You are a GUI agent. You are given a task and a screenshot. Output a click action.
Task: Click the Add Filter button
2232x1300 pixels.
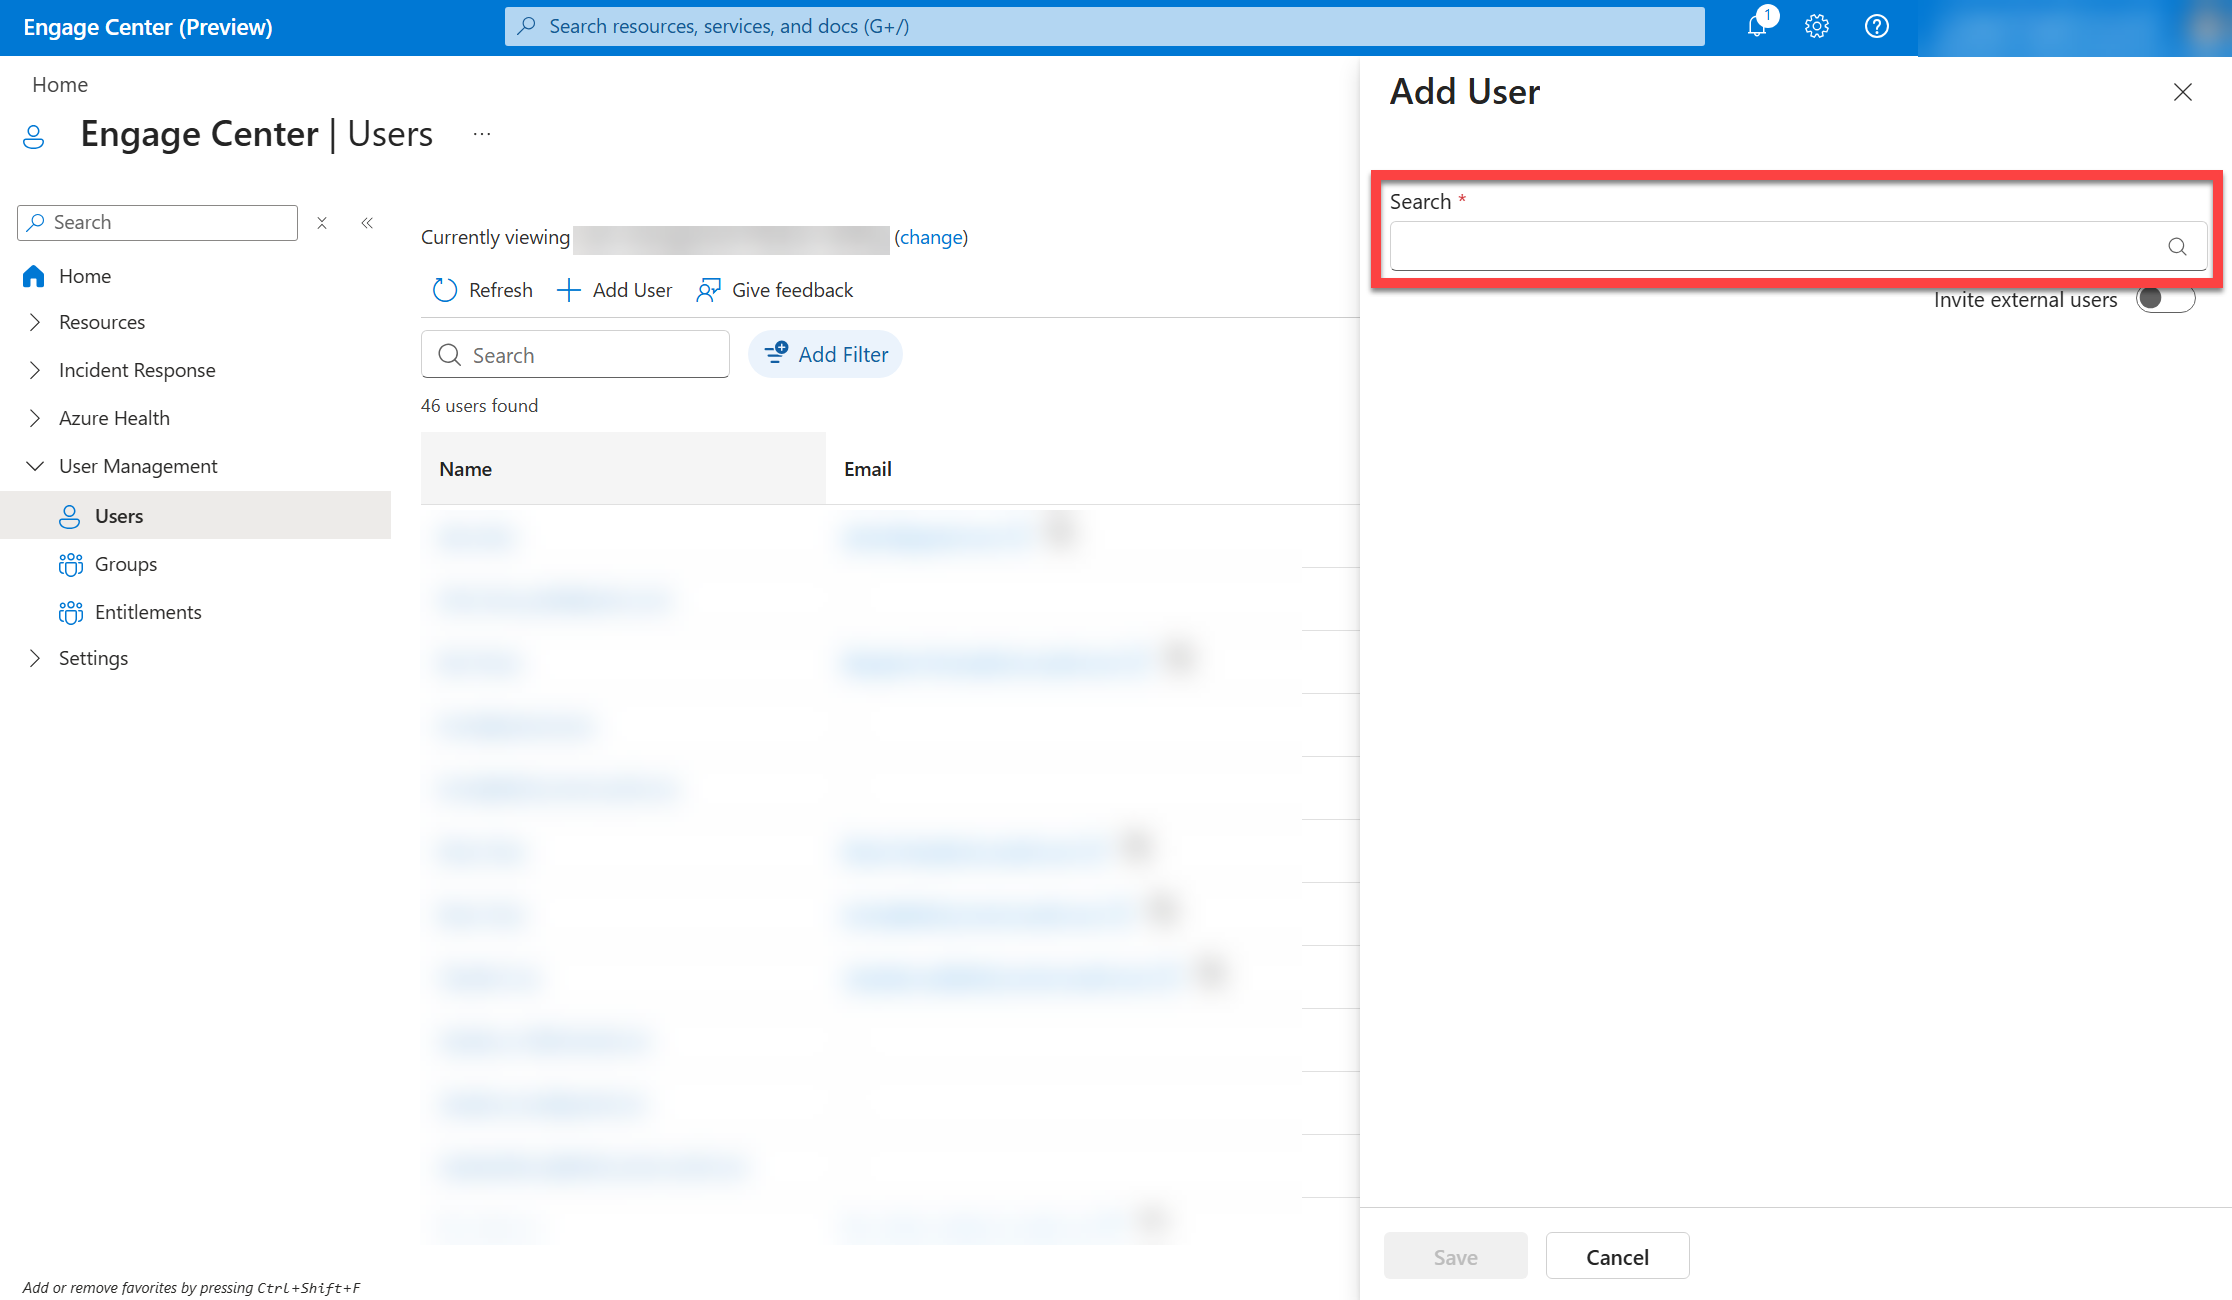tap(825, 354)
